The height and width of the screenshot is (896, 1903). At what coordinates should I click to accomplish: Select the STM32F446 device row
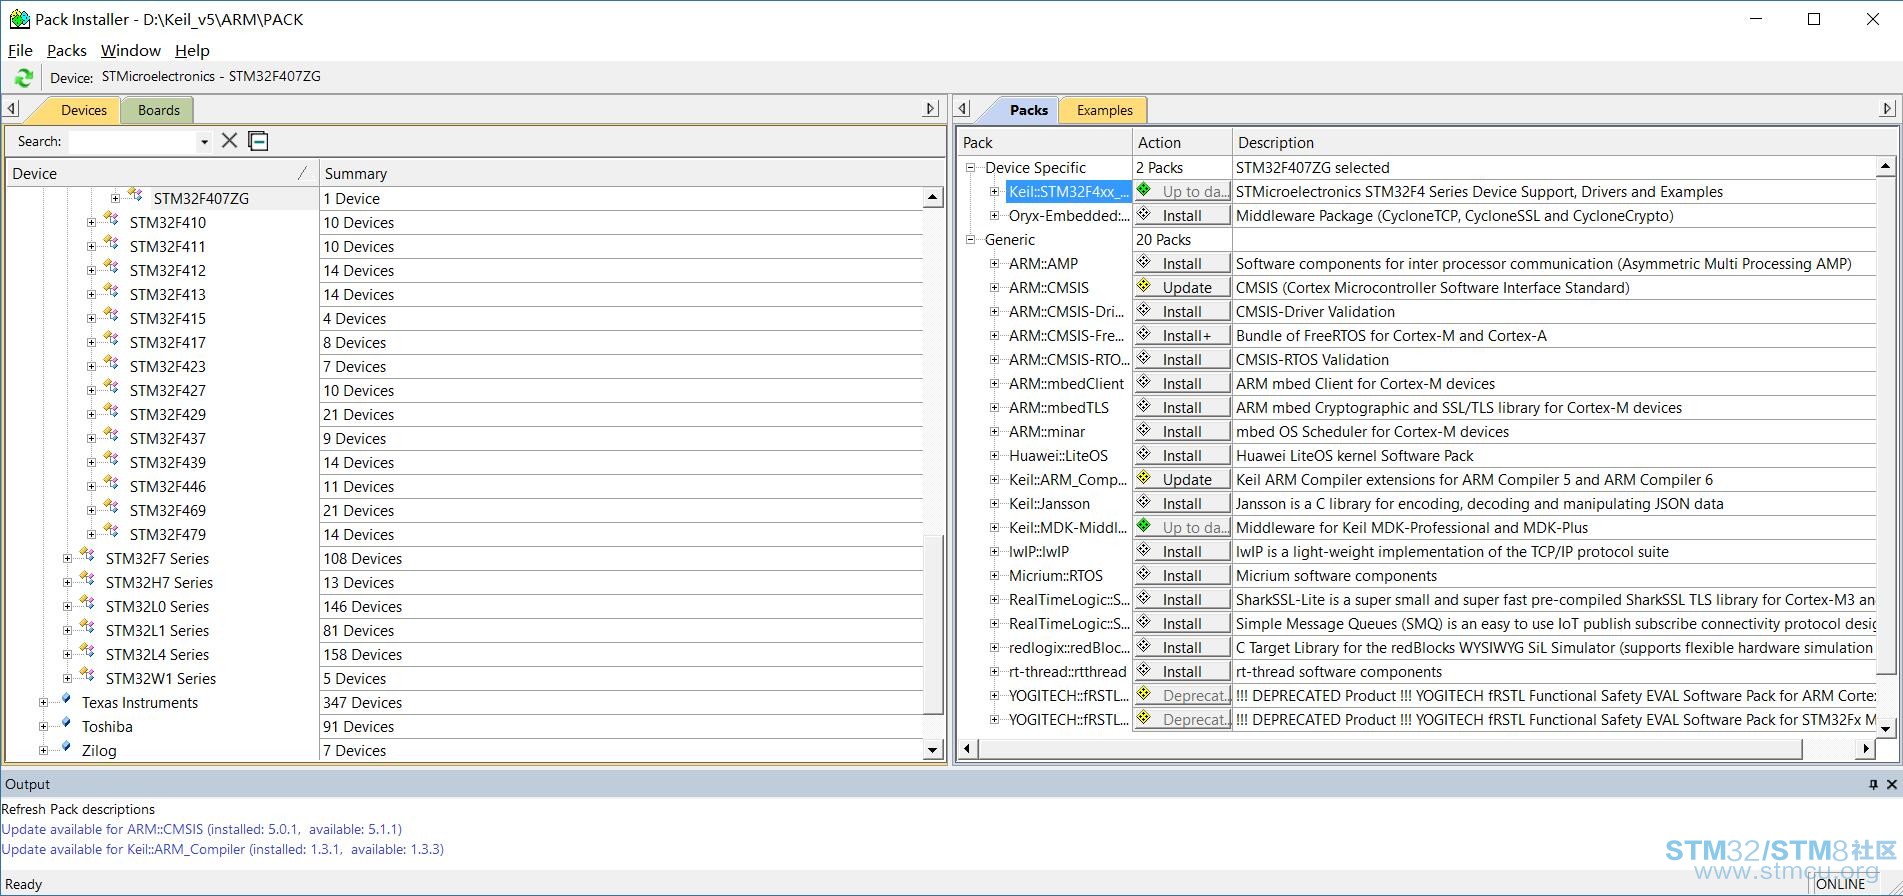[464, 486]
